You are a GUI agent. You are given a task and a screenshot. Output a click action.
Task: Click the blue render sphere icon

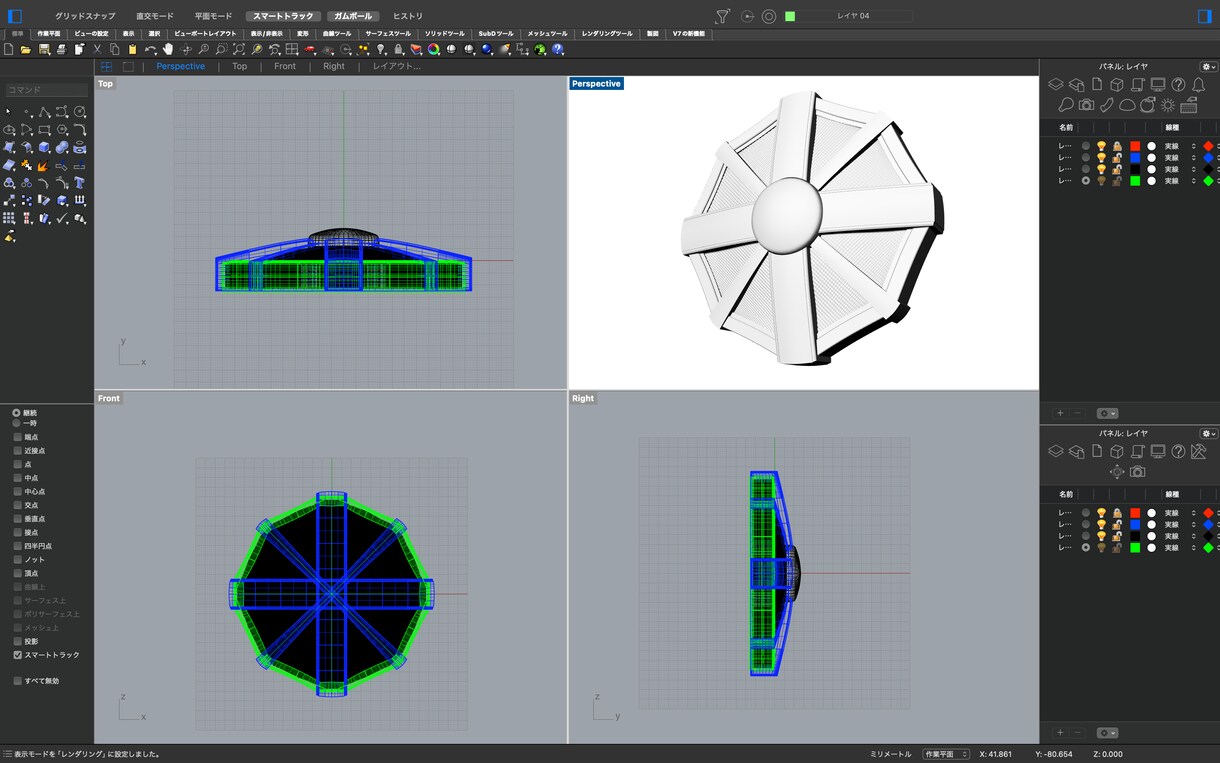(x=486, y=49)
